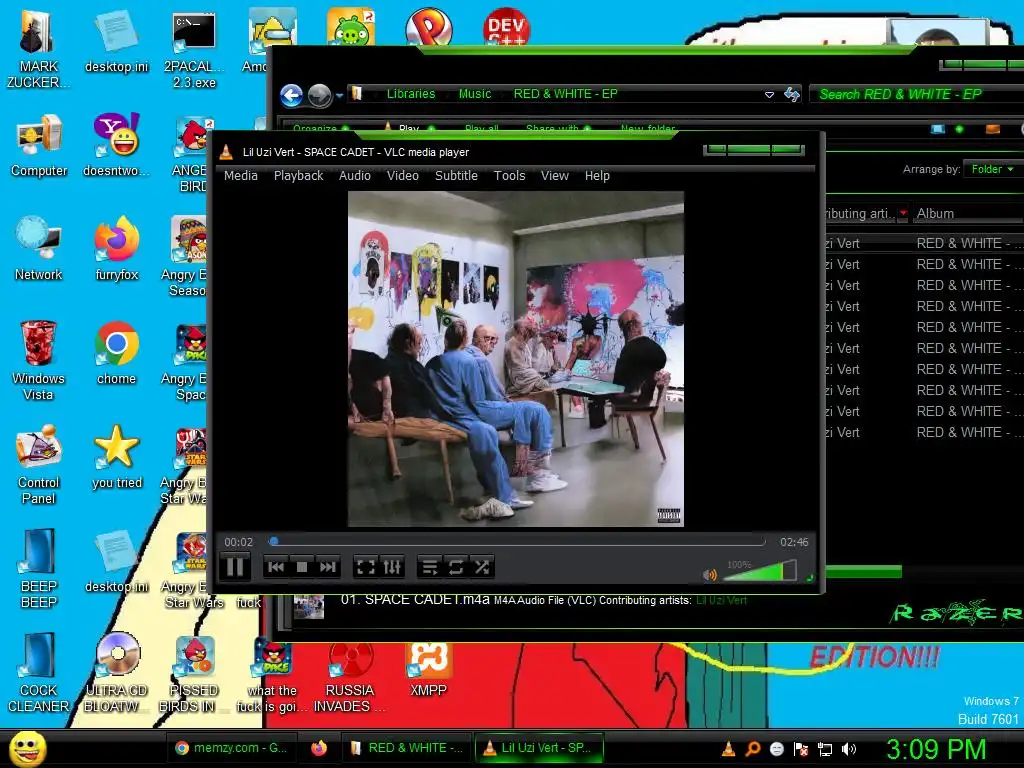
Task: Open the Network desktop icon
Action: pyautogui.click(x=39, y=249)
